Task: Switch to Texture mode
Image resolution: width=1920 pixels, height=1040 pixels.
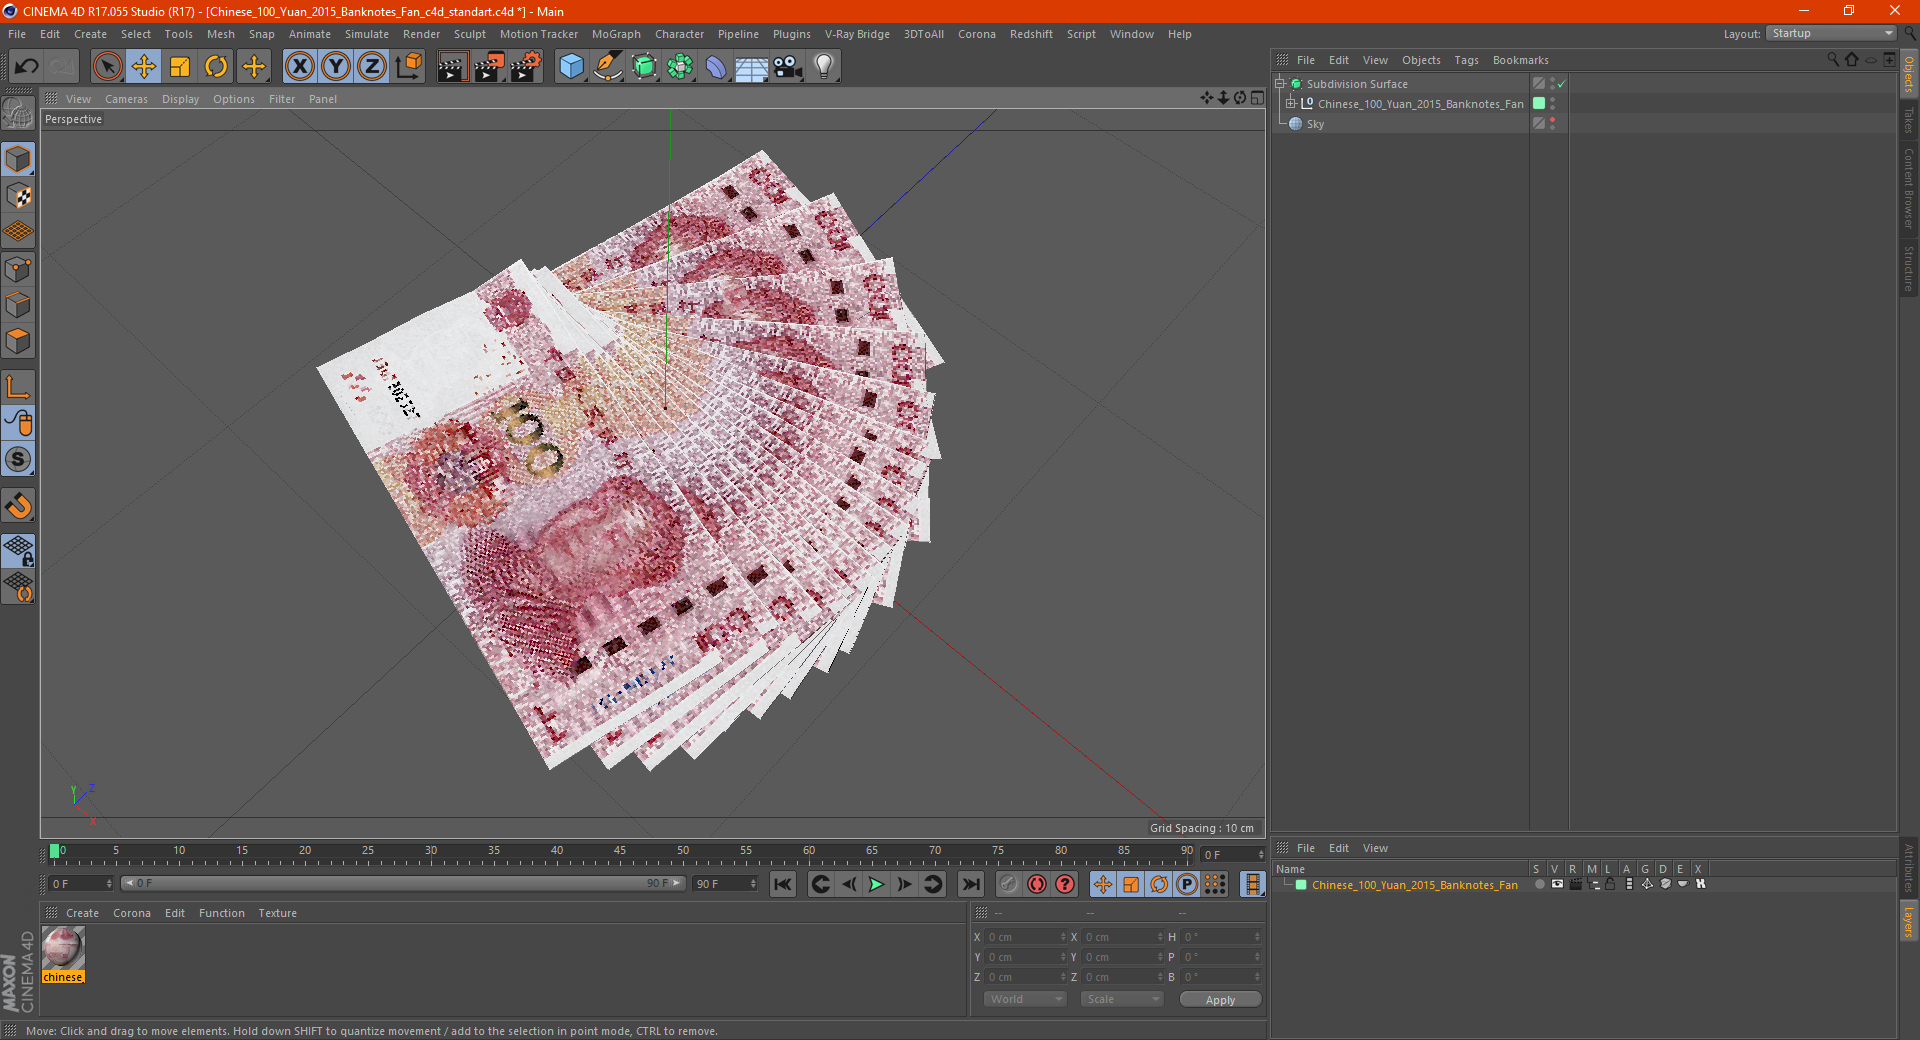Action: pos(18,196)
